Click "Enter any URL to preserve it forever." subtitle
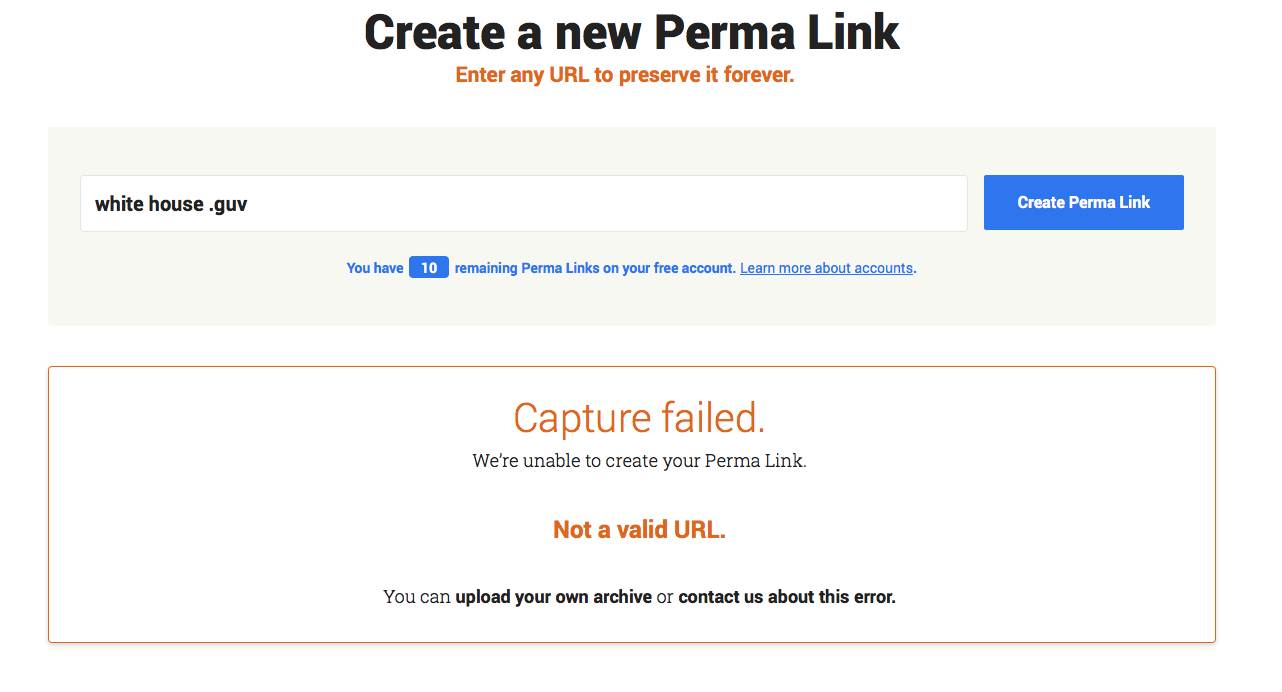Screen dimensions: 1282x692 pyautogui.click(x=625, y=75)
